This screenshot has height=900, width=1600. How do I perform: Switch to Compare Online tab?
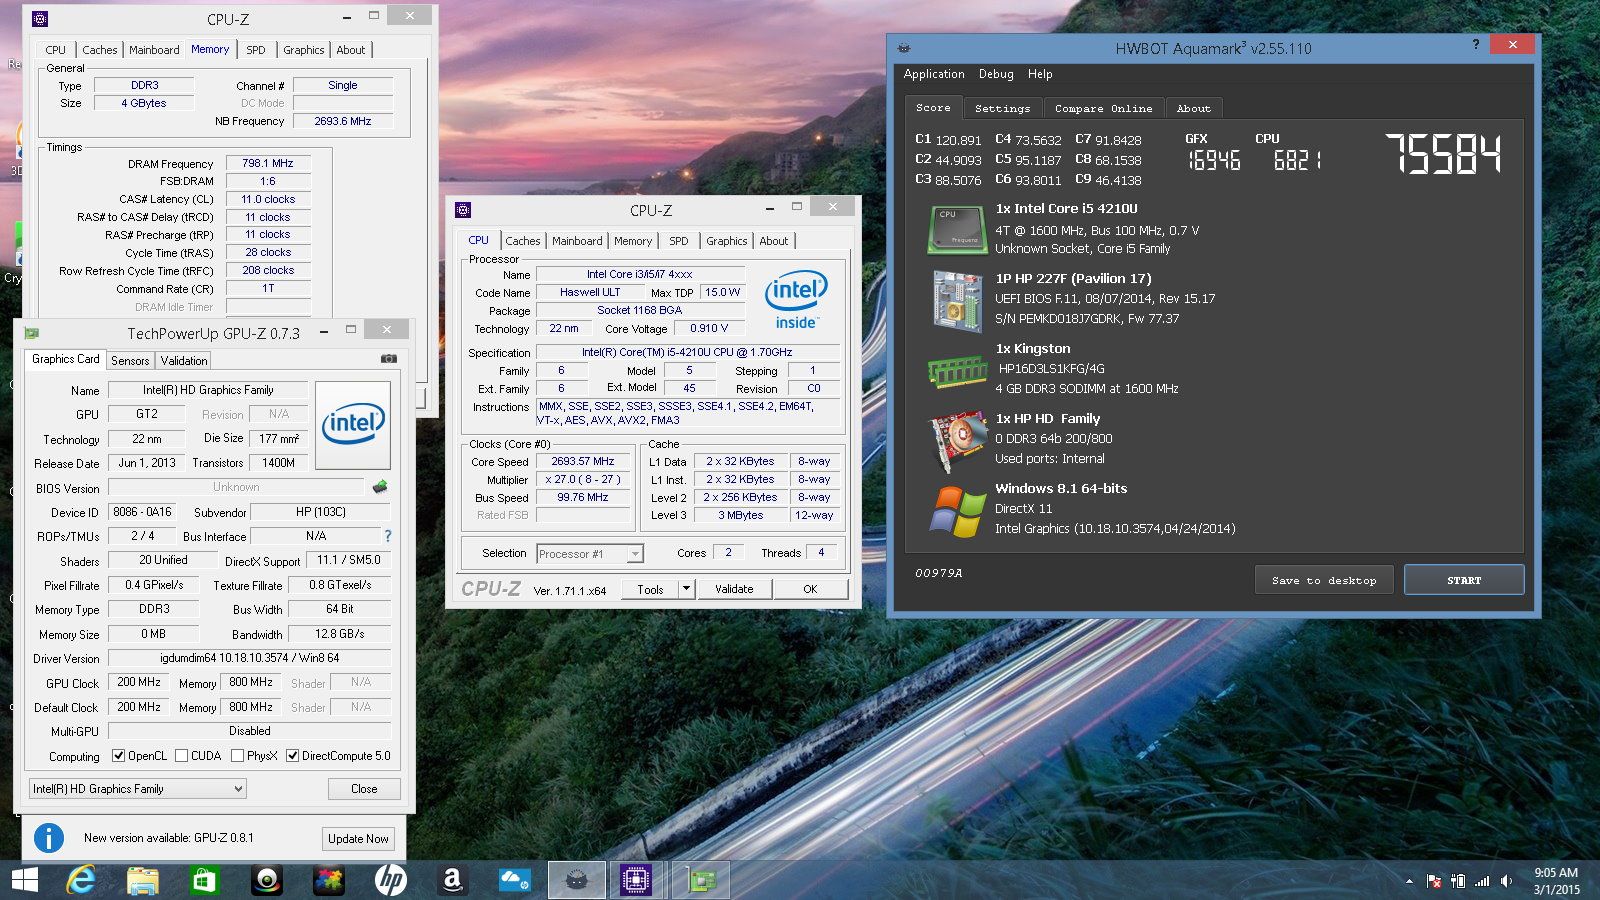coord(1103,108)
